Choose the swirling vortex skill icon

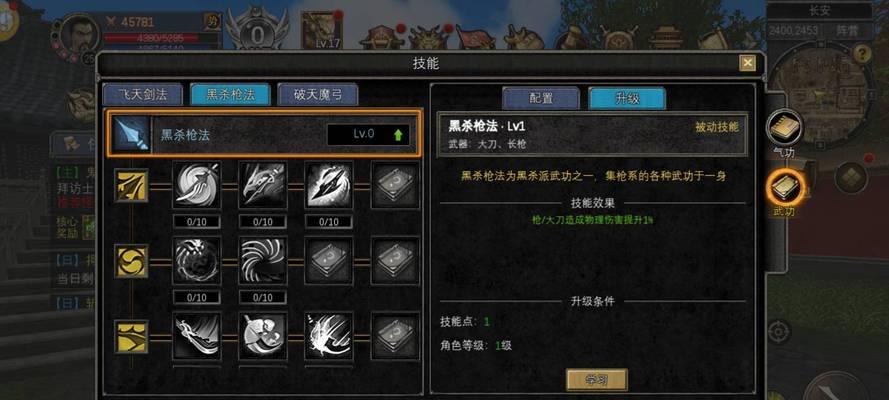(263, 261)
